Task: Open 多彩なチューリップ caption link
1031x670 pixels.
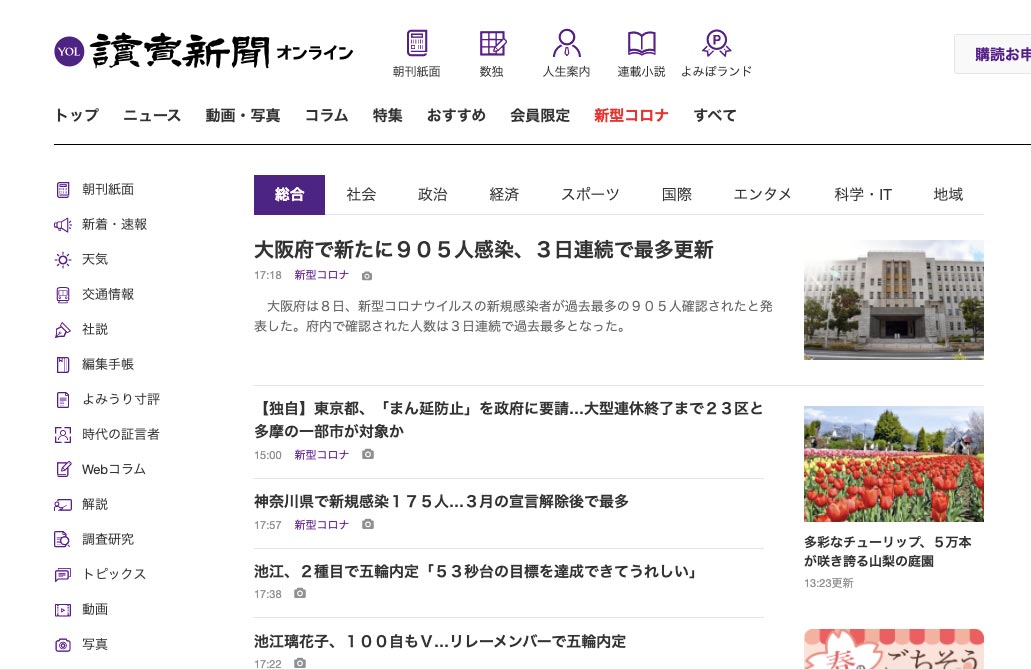Action: point(887,552)
